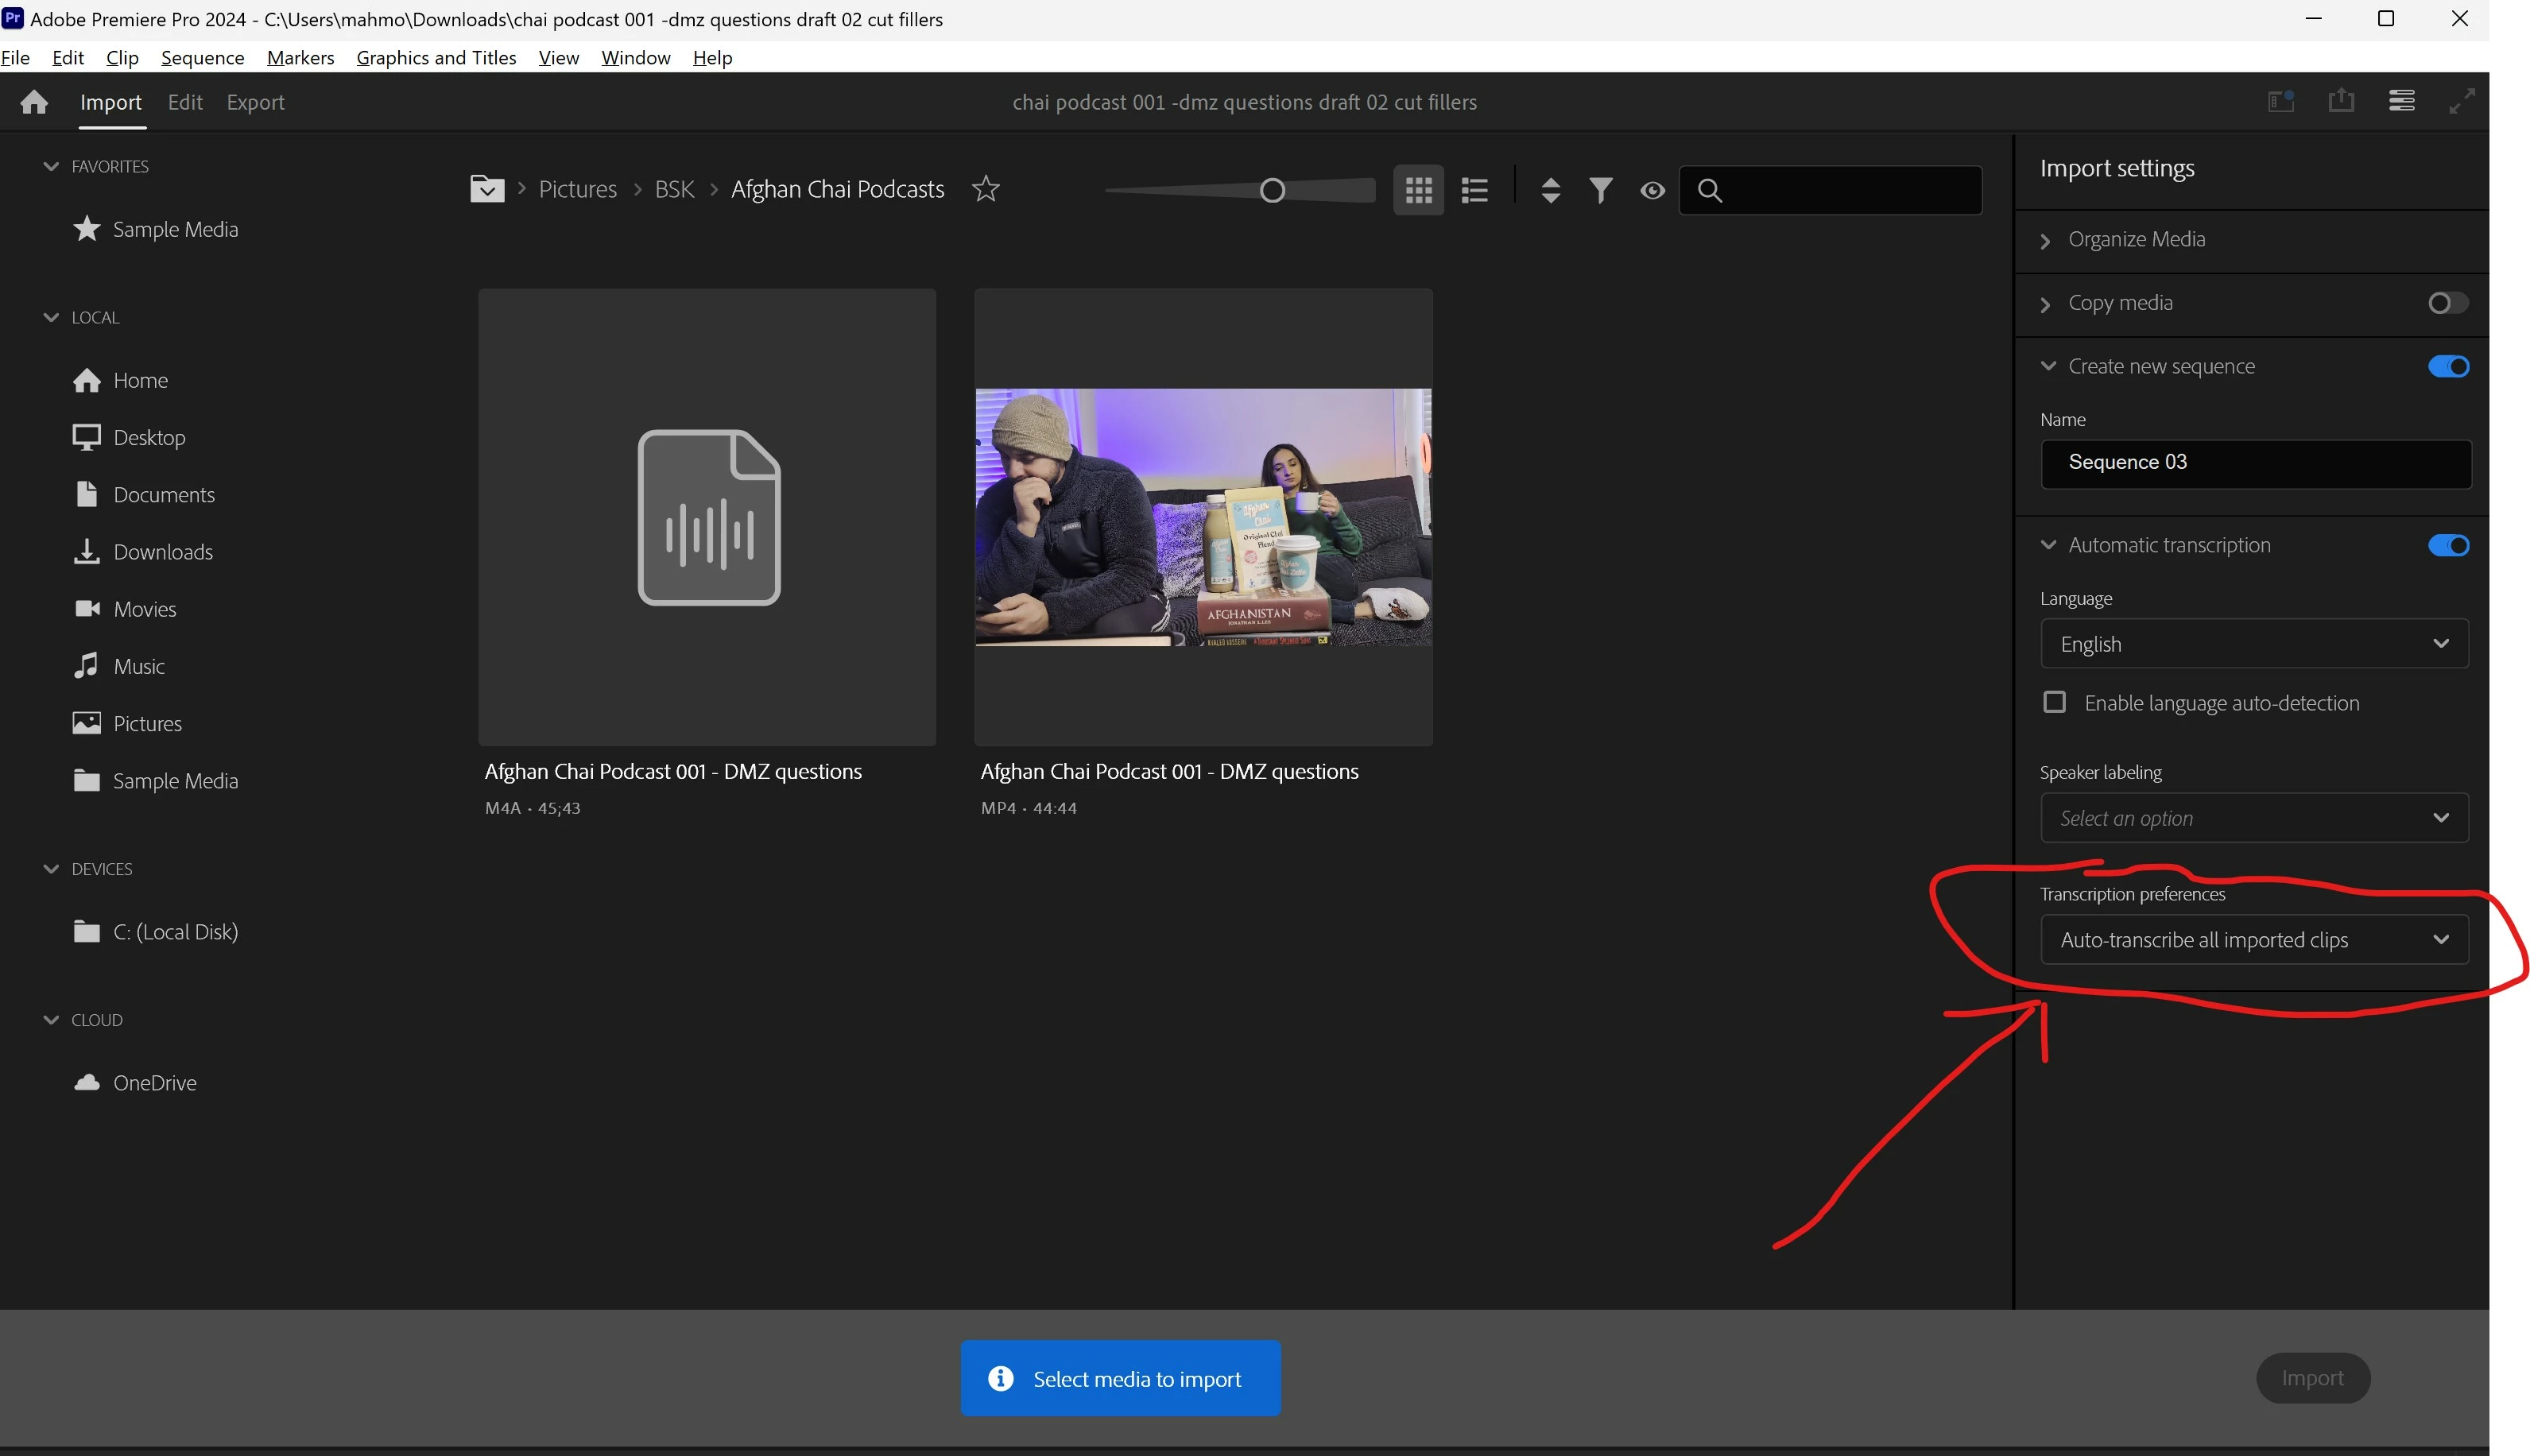Adjust the thumbnail size slider

pos(1271,190)
